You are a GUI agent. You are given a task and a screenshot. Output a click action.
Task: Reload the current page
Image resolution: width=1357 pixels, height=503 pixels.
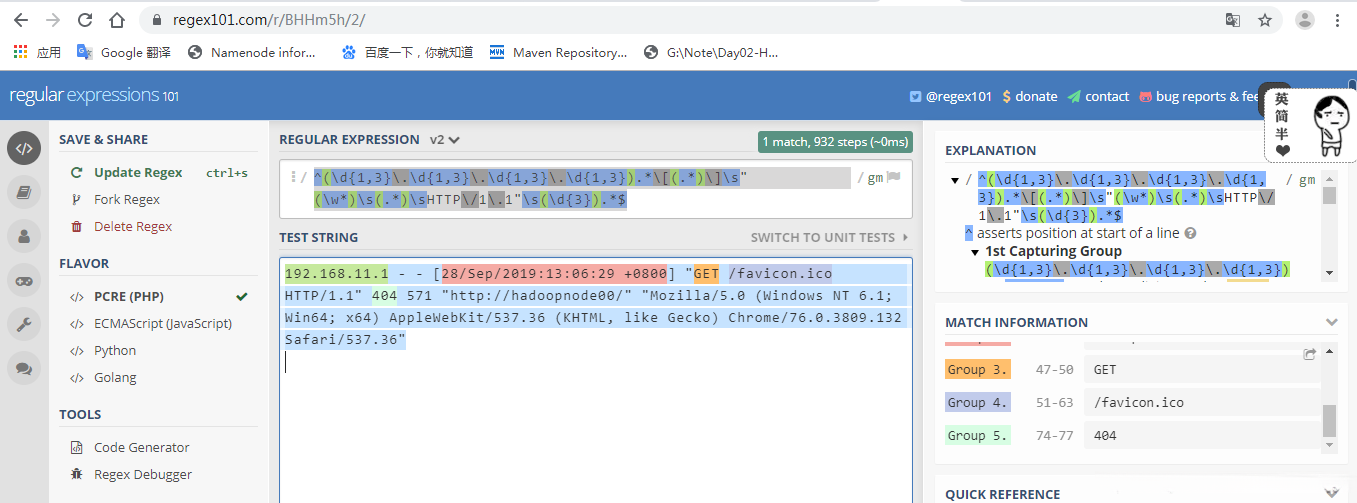tap(85, 20)
